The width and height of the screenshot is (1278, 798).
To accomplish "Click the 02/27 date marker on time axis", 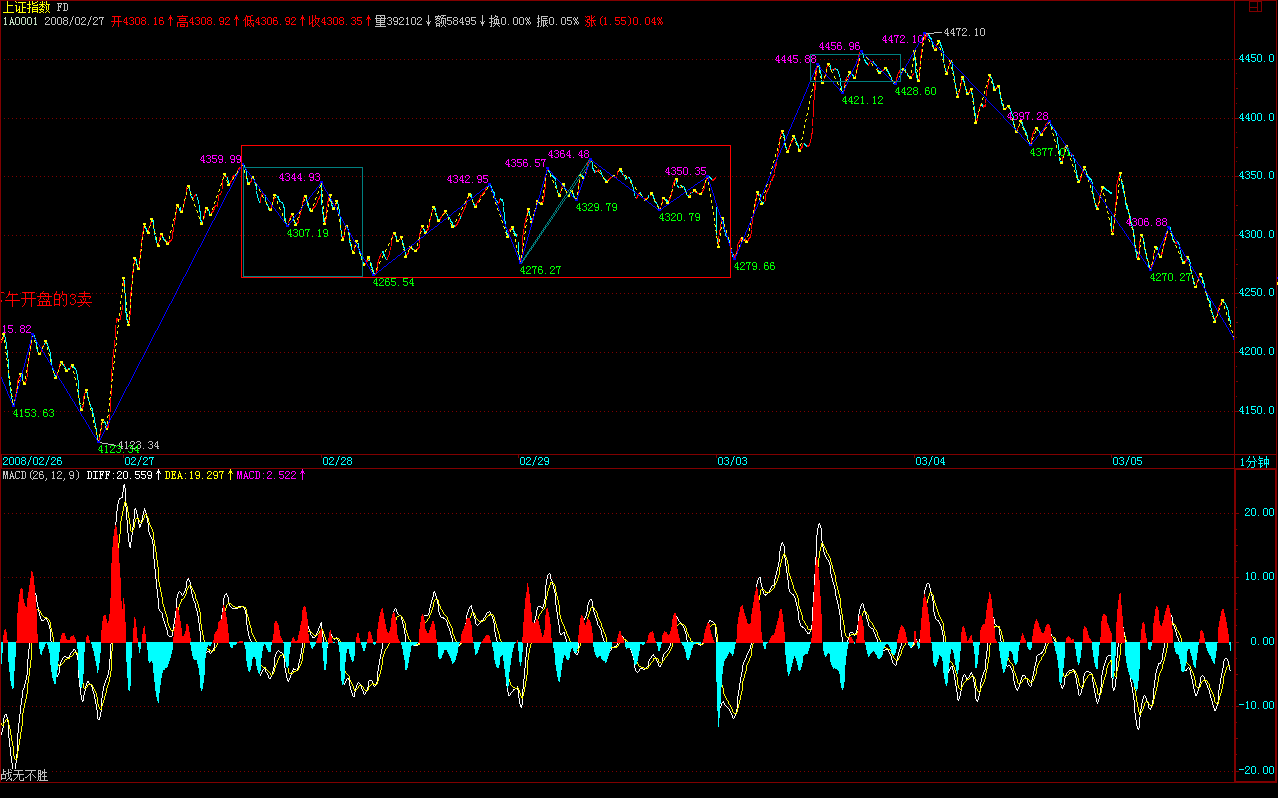I will 140,462.
